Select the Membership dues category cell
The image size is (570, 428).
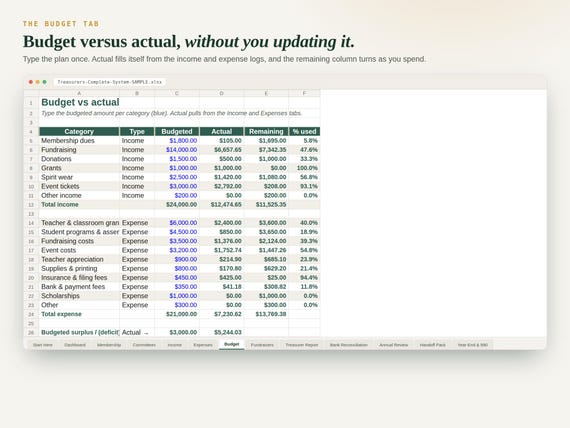[79, 141]
